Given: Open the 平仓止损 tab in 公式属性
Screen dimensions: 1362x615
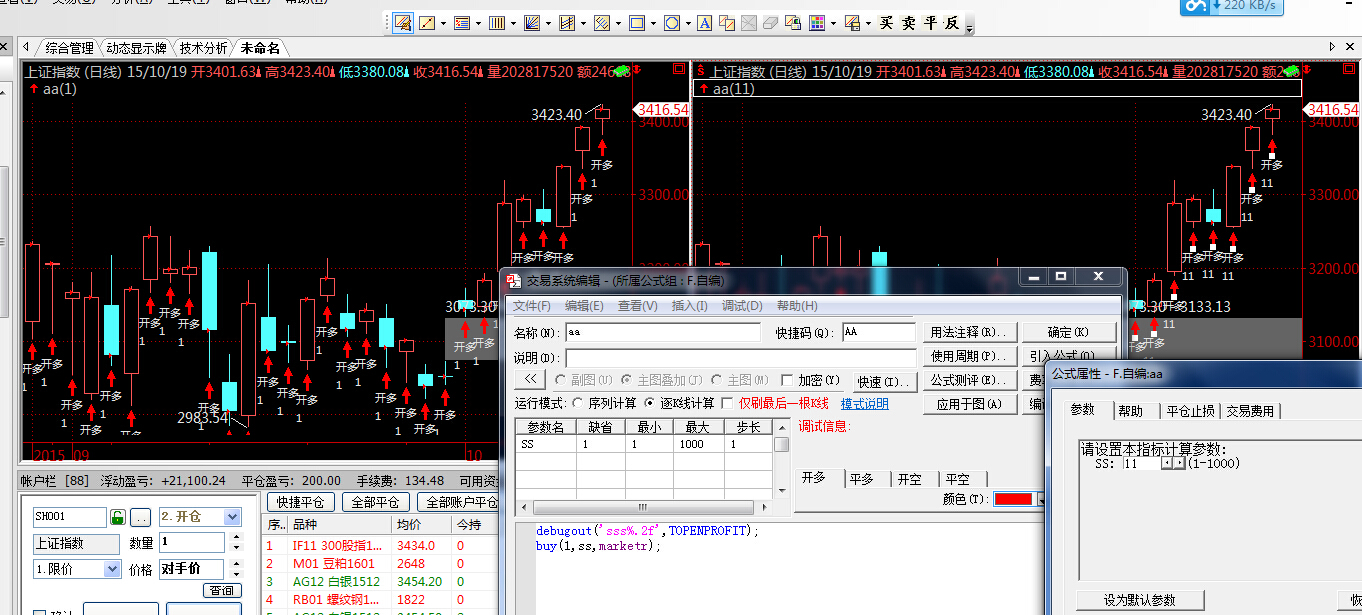Looking at the screenshot, I should tap(1190, 411).
